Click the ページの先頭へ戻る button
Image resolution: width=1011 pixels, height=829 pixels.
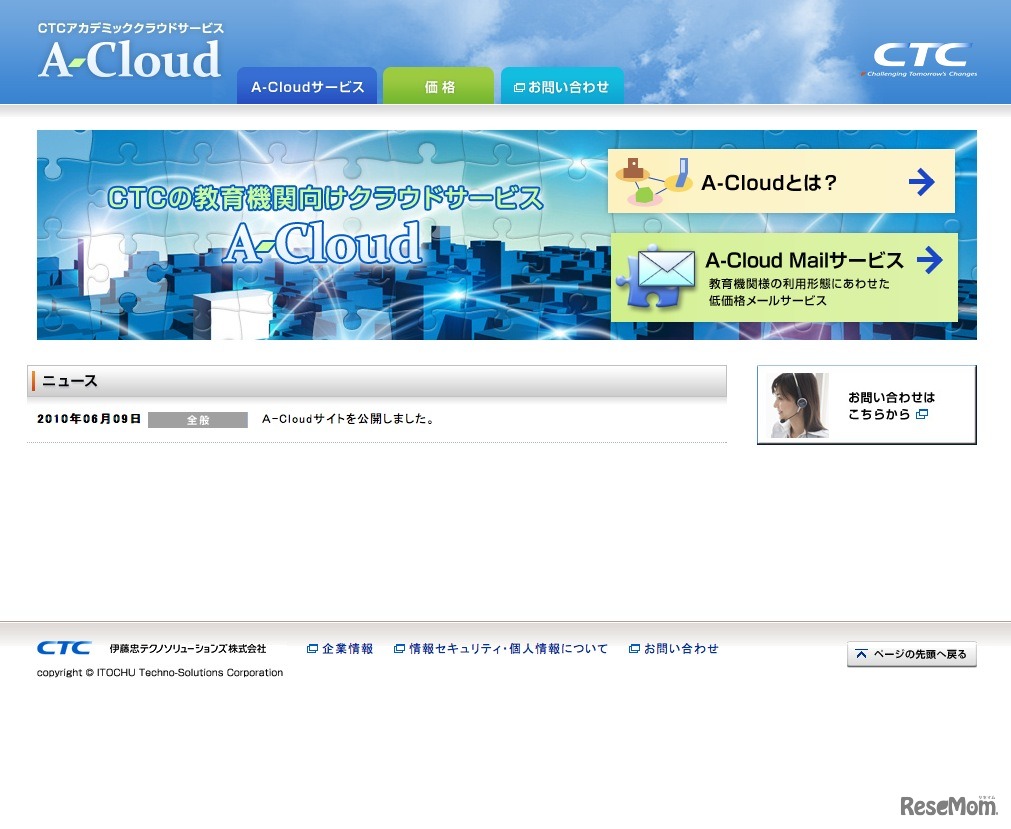[911, 654]
